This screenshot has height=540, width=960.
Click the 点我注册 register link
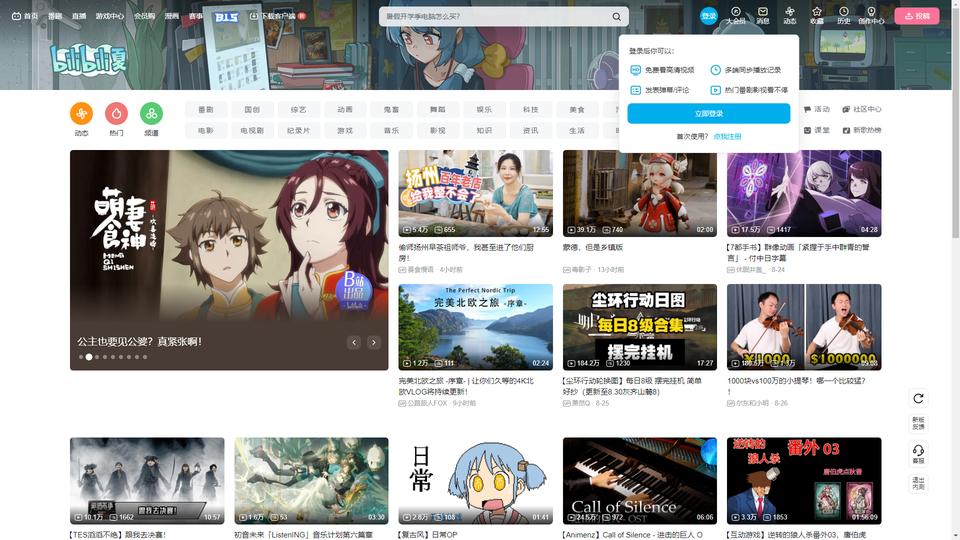tap(727, 137)
